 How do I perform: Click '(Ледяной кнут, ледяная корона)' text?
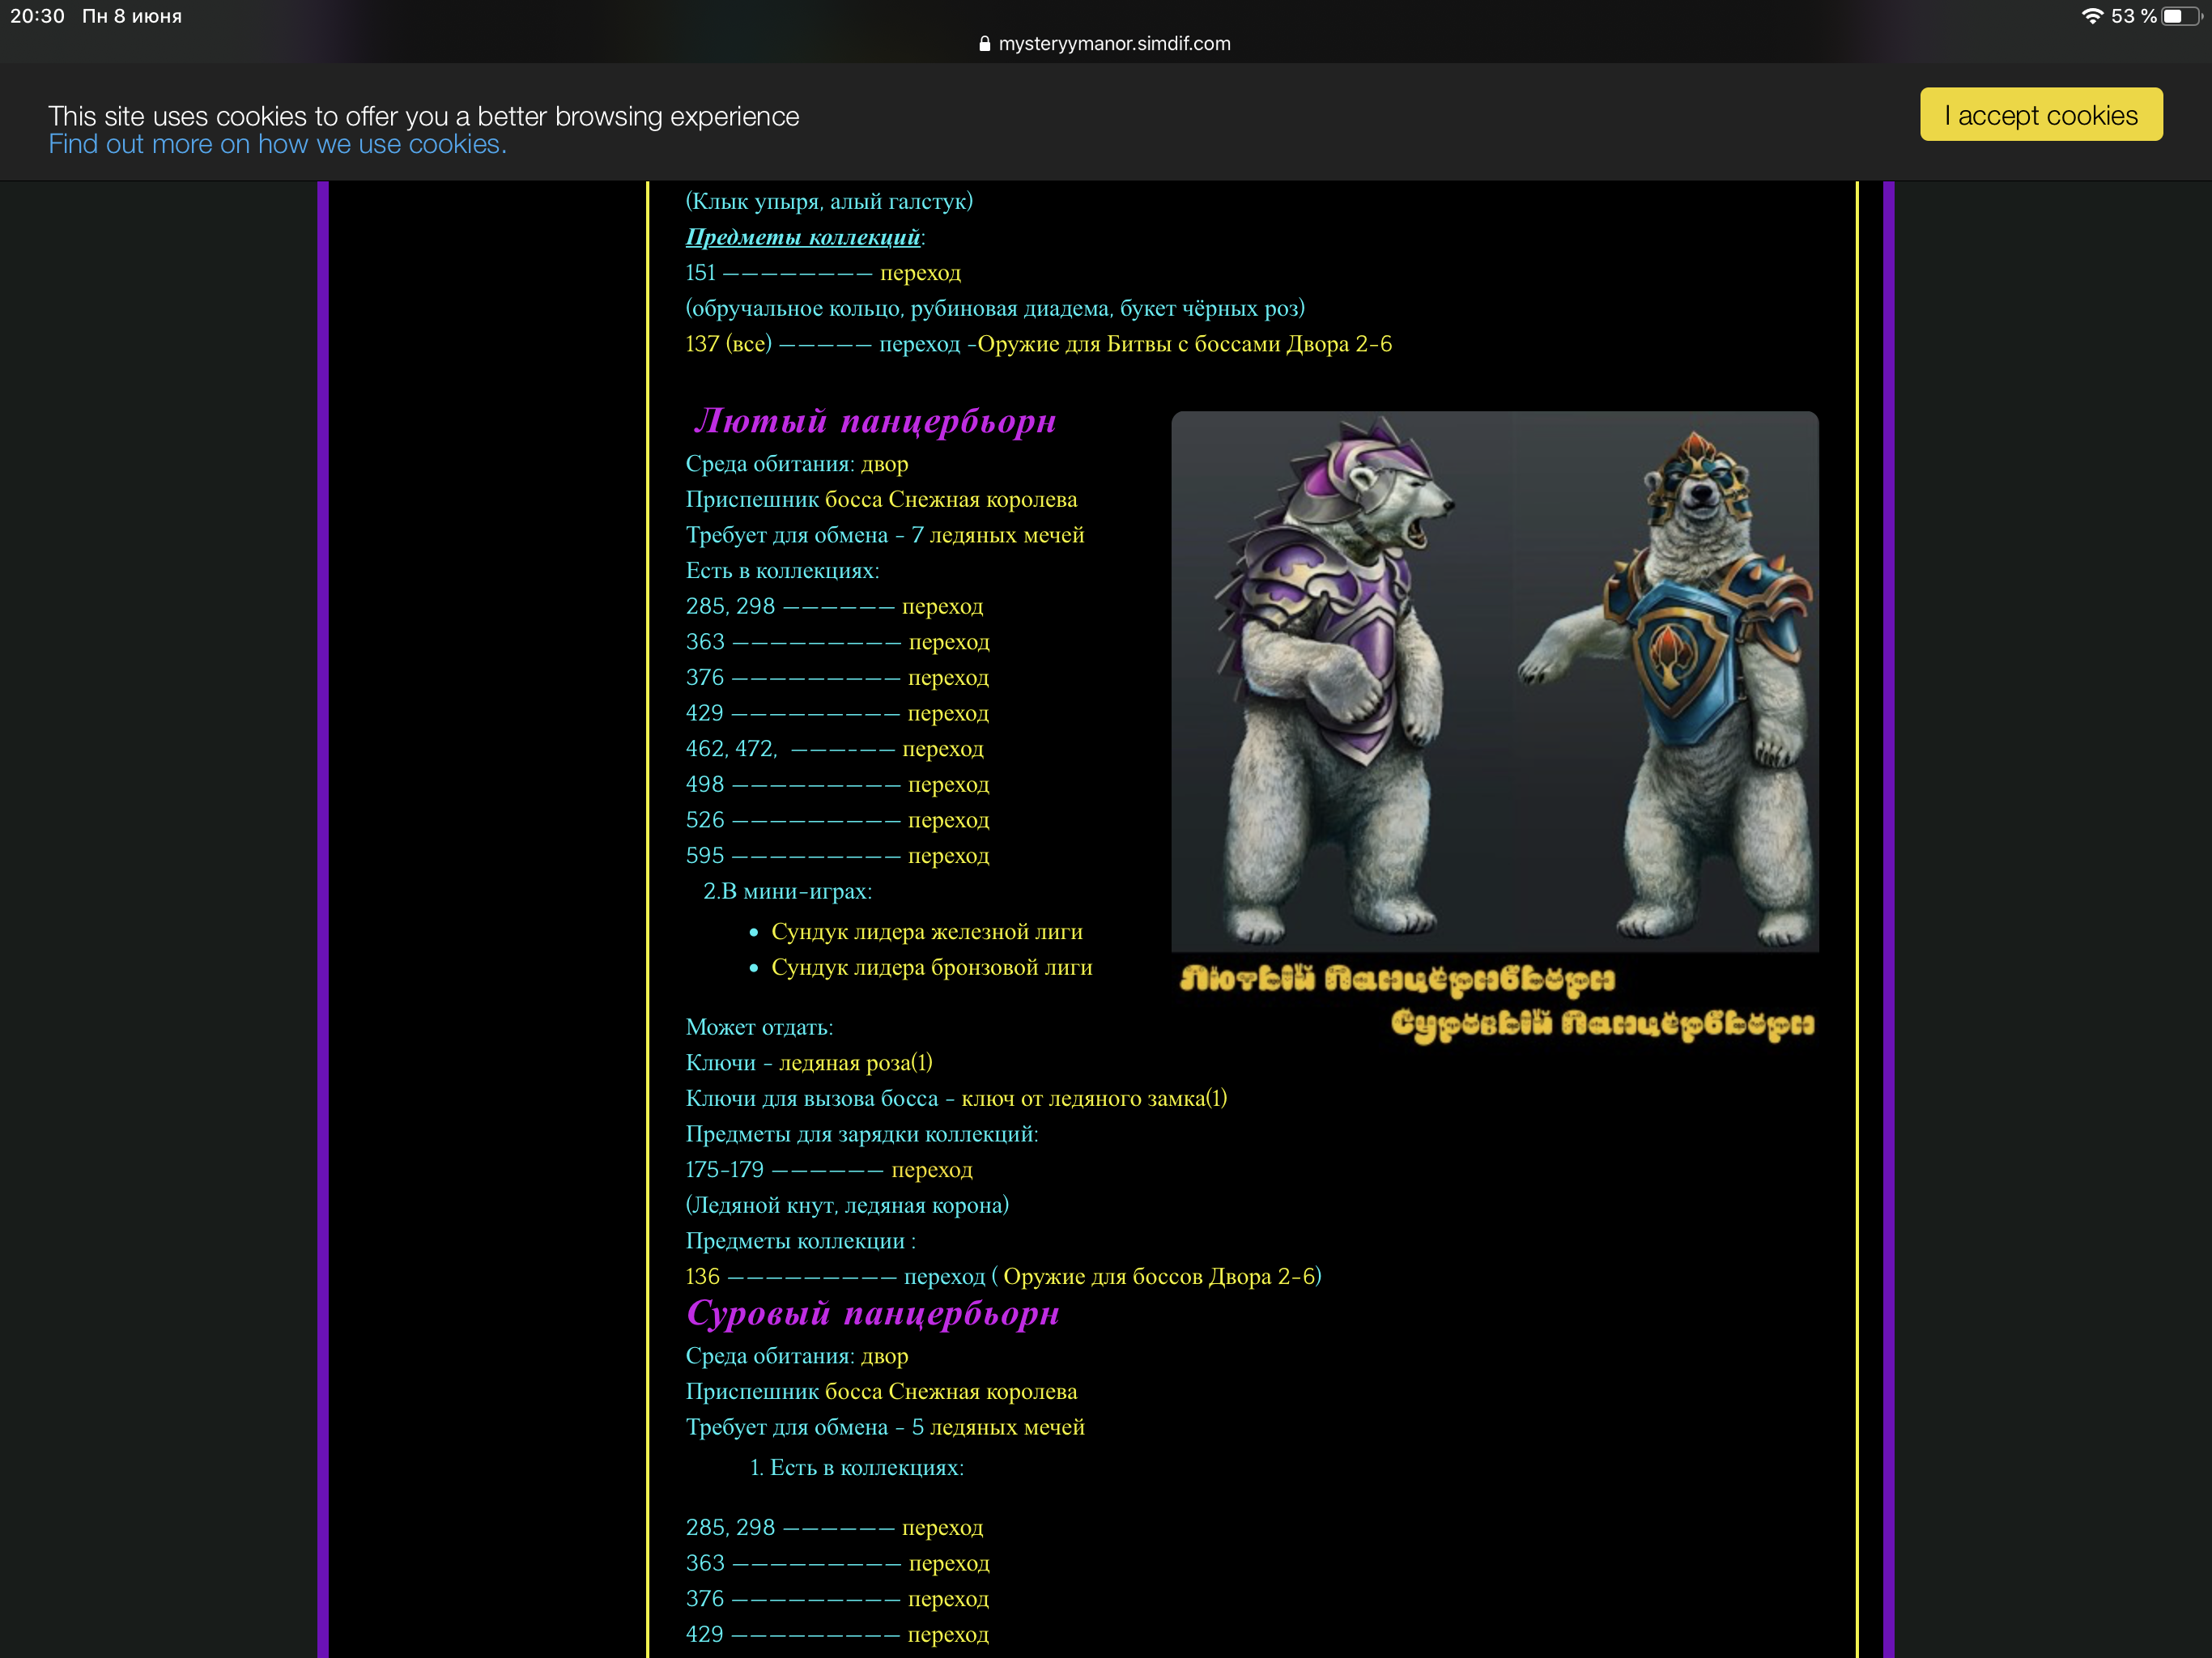coord(847,1205)
